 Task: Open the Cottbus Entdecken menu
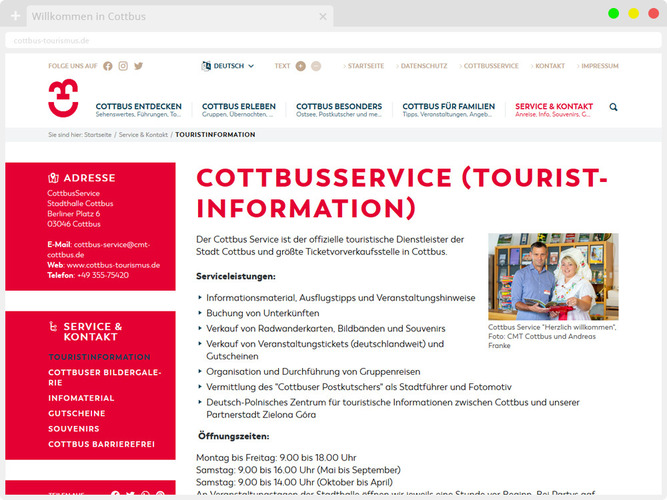pos(139,109)
